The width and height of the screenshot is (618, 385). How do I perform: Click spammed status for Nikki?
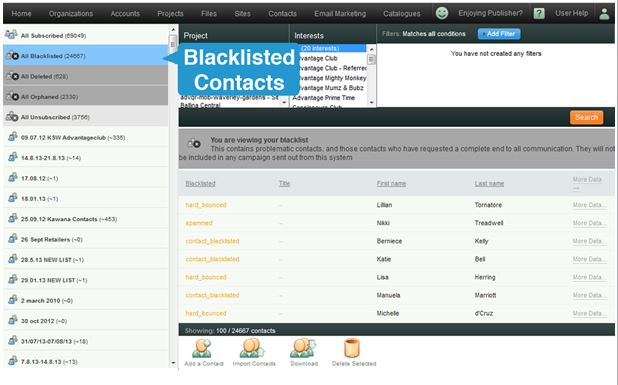199,223
